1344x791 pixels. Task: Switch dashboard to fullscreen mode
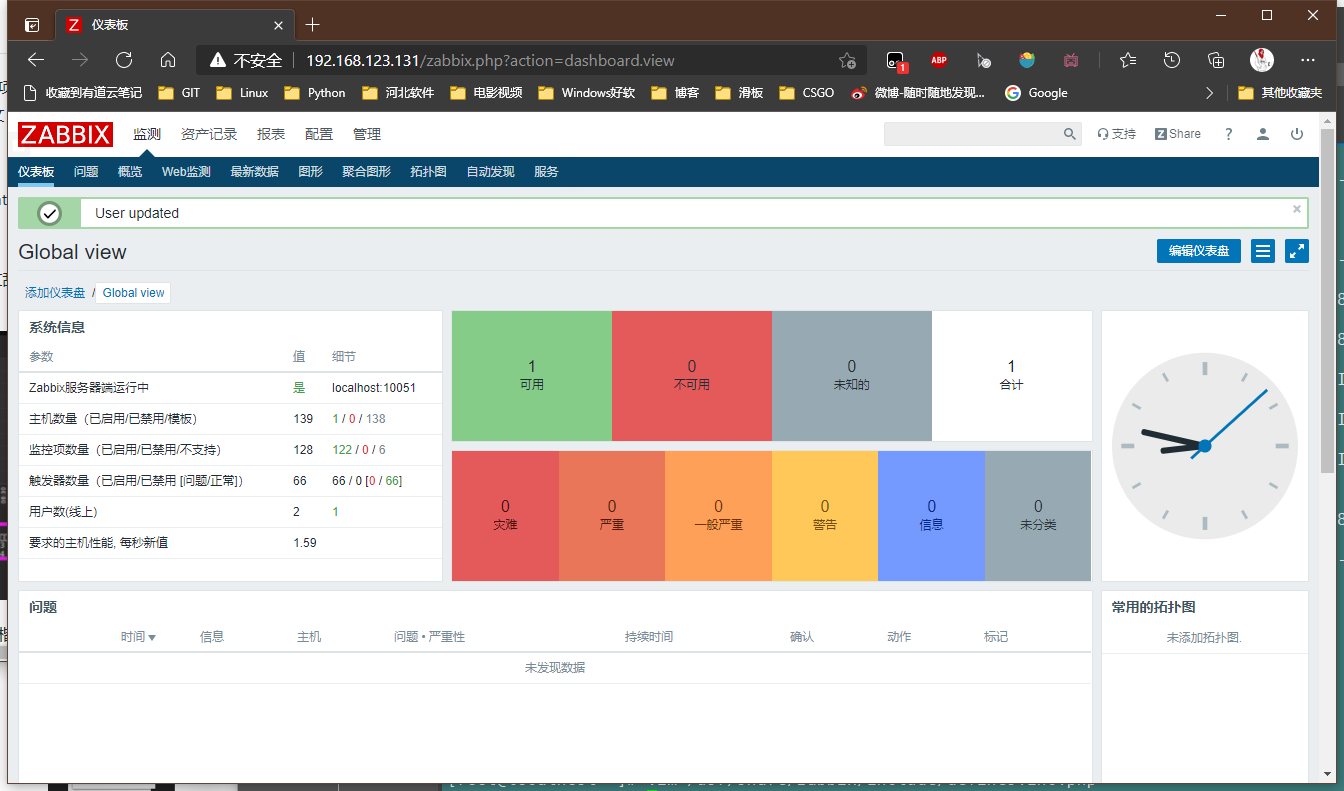tap(1297, 251)
